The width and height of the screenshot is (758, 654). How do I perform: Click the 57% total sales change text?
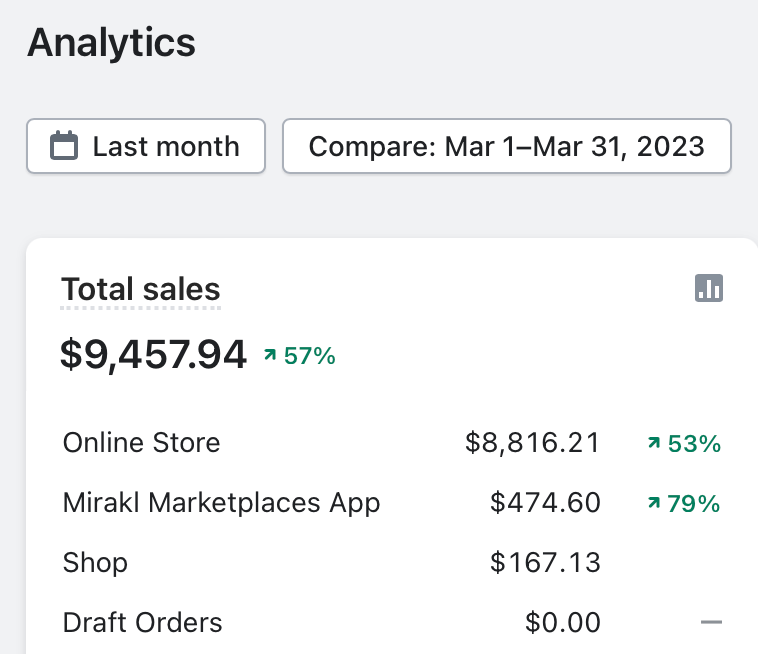[x=310, y=355]
